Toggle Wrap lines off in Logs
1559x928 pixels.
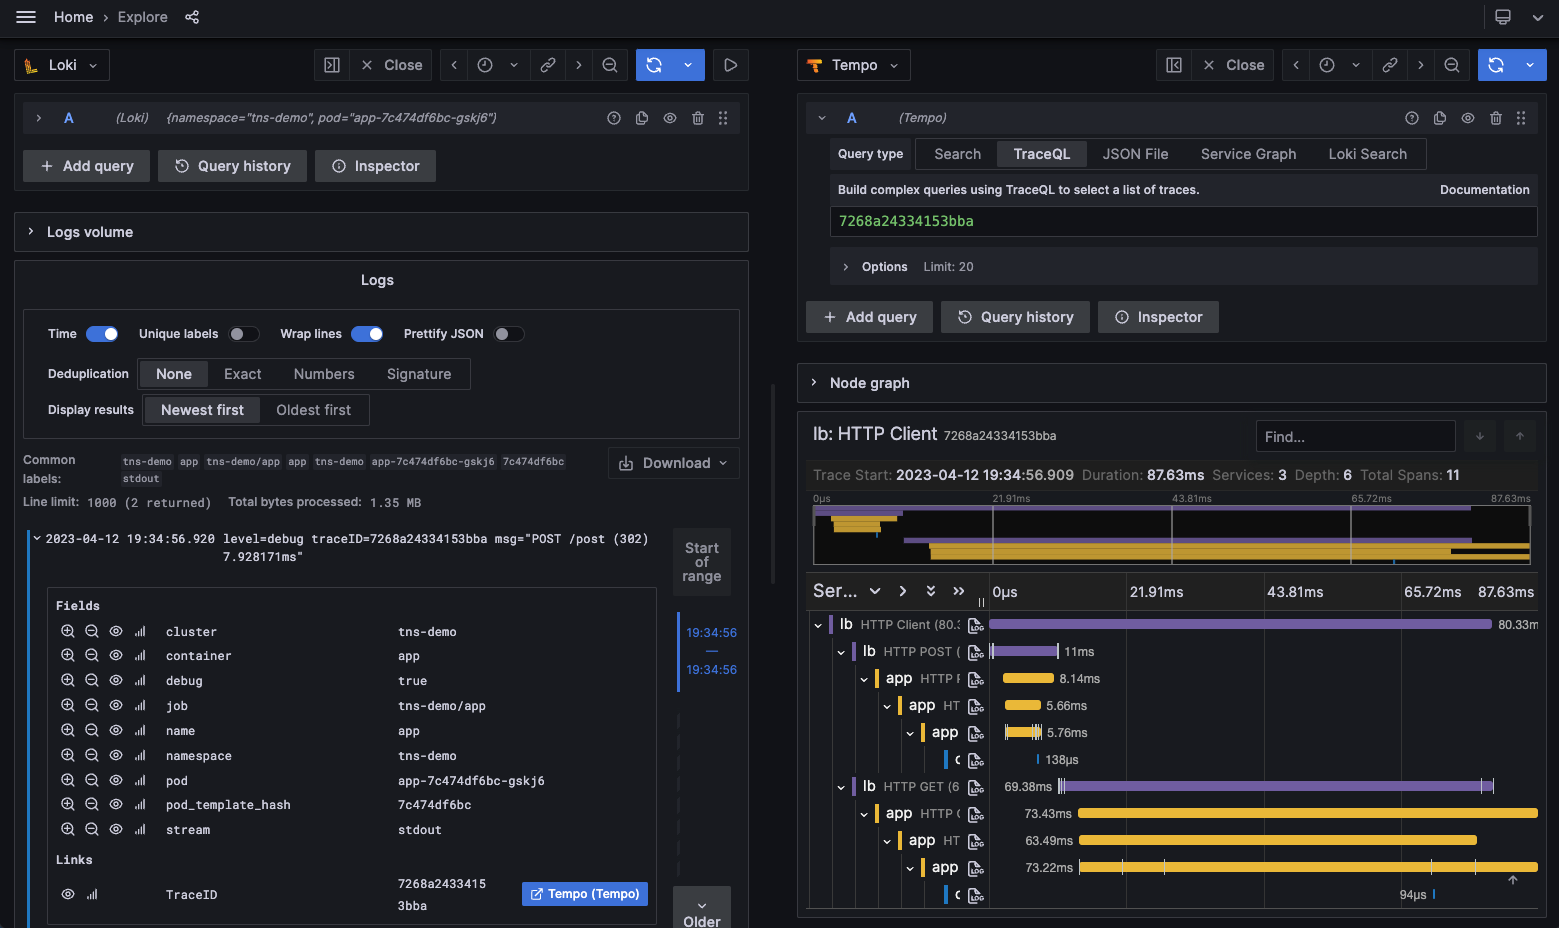(x=367, y=333)
